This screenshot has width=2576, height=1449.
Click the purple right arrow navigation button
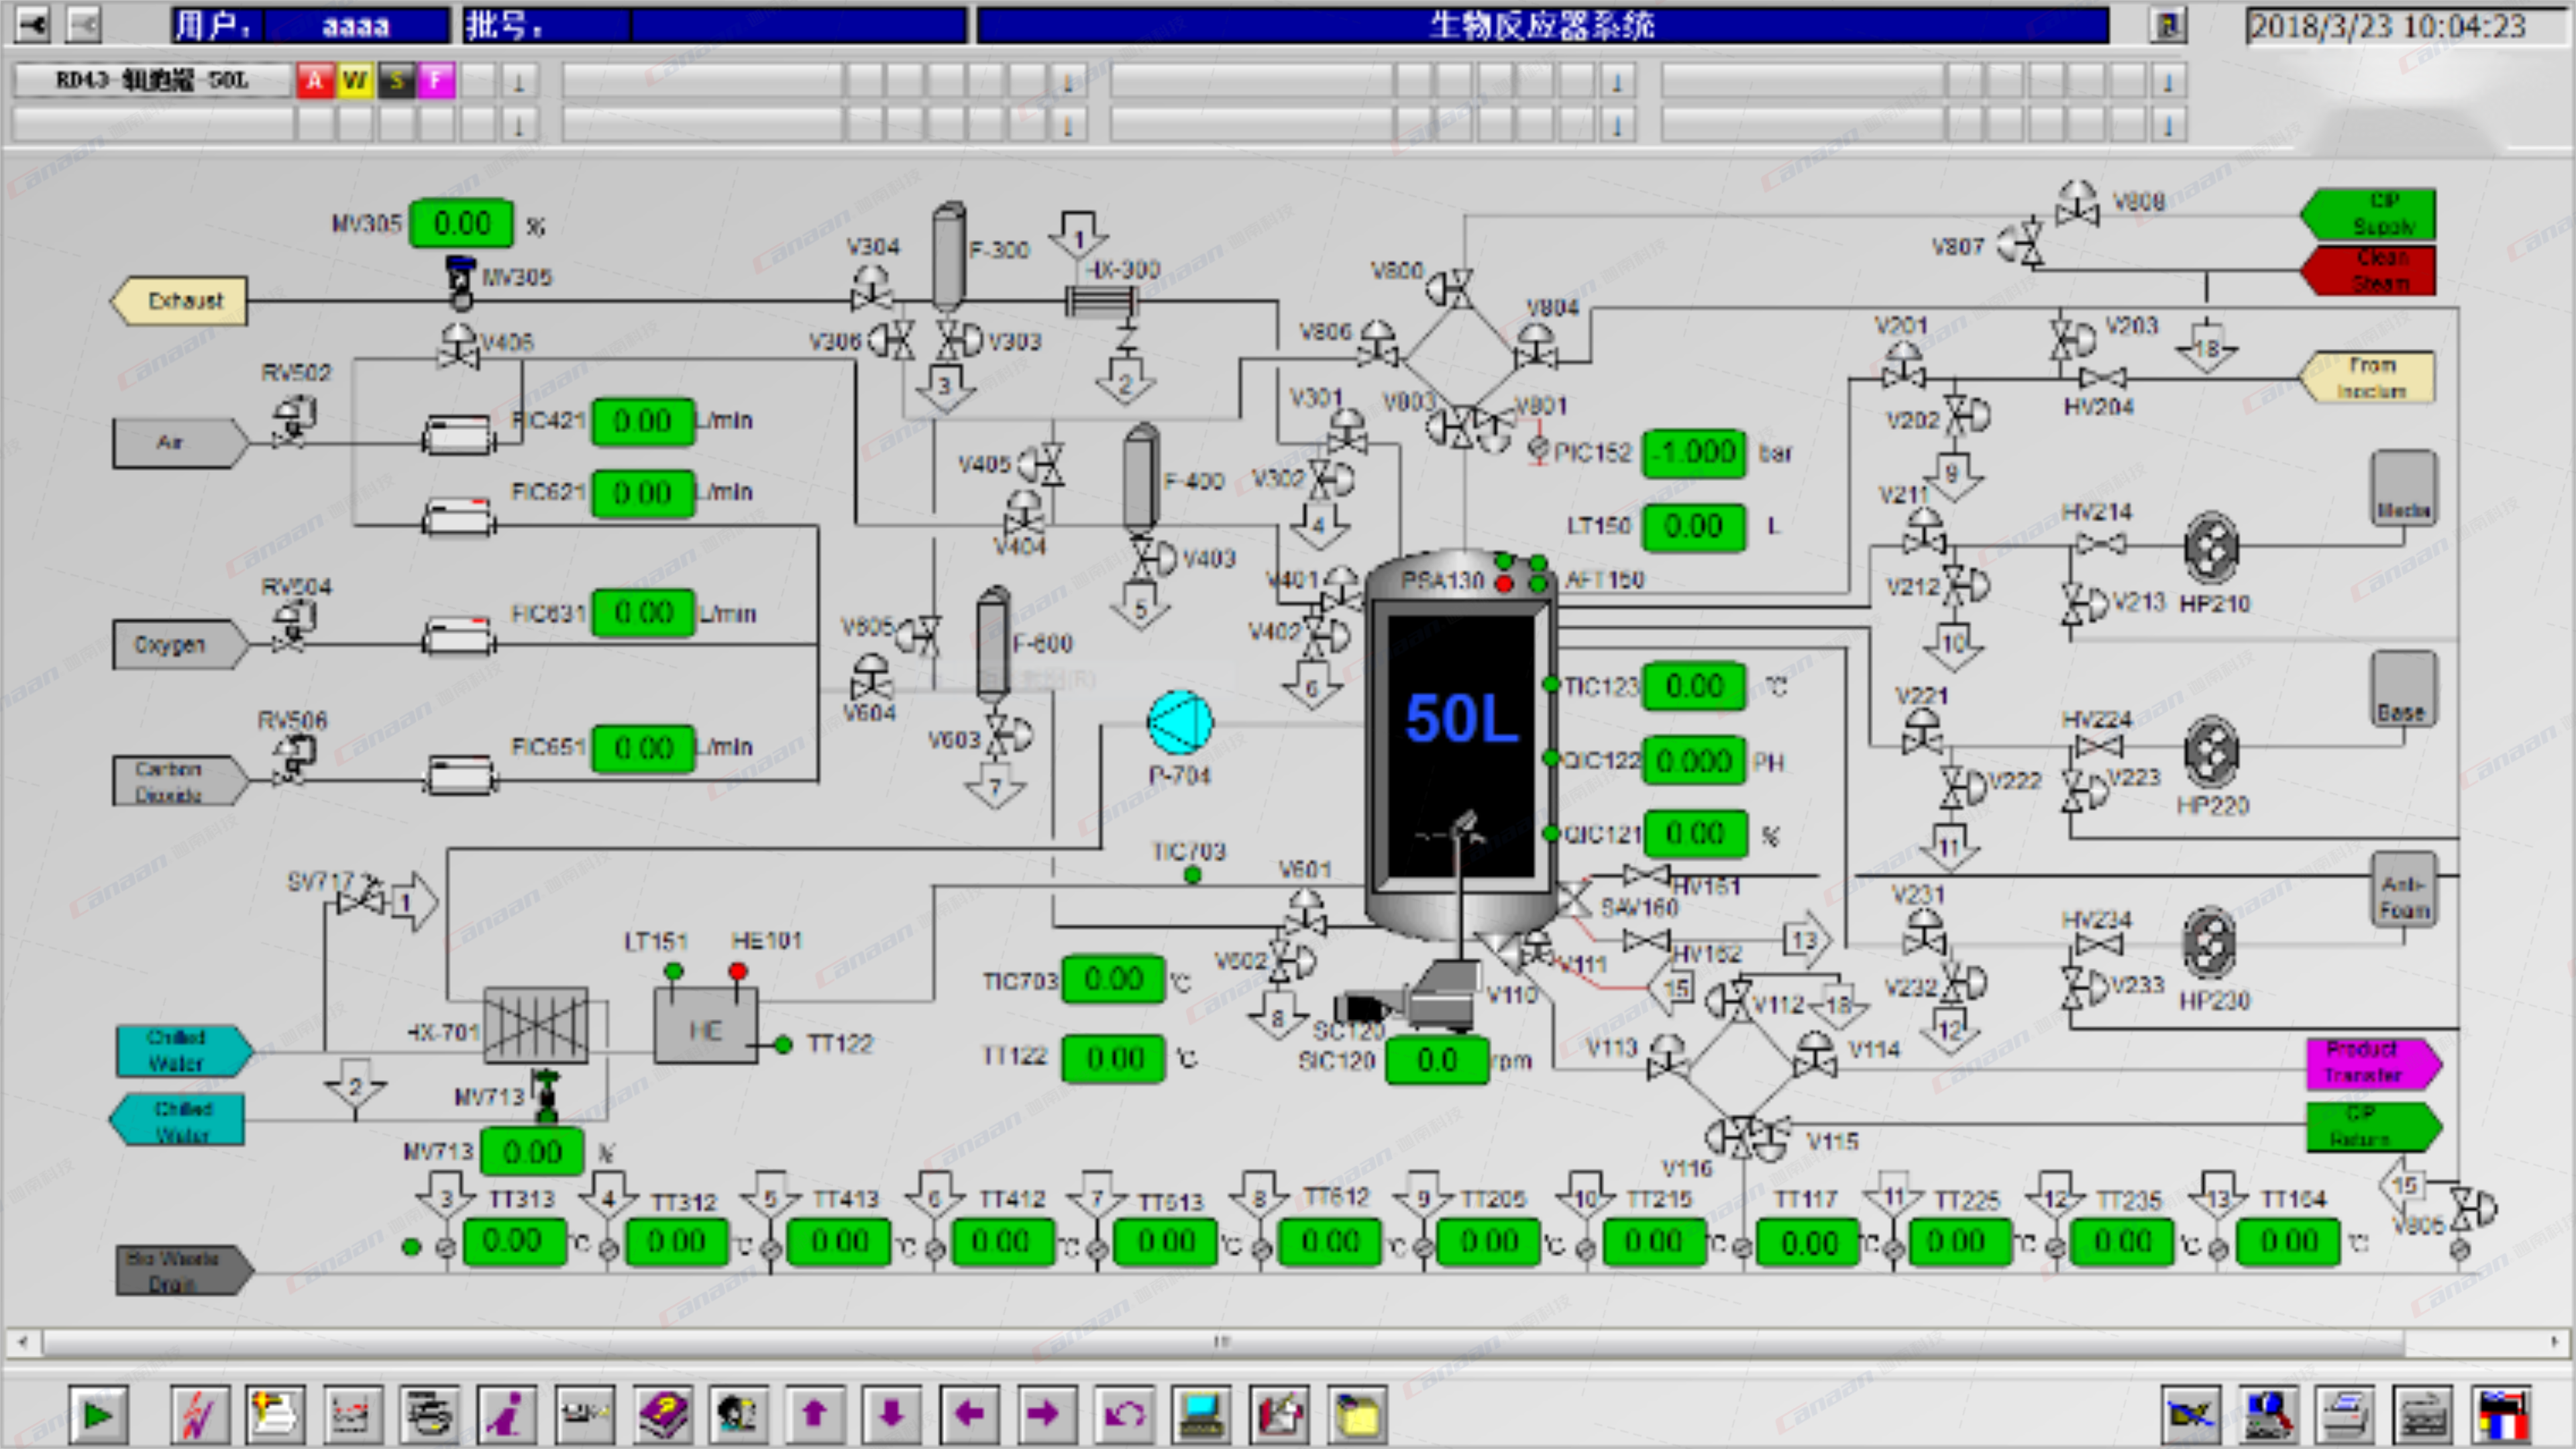[1043, 1414]
